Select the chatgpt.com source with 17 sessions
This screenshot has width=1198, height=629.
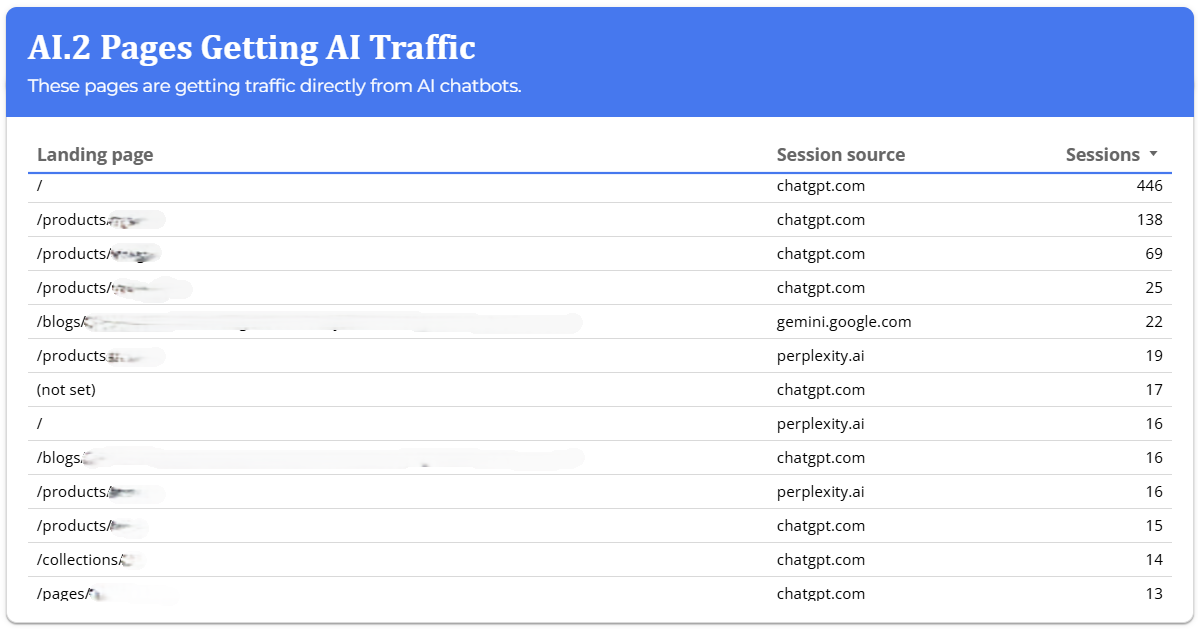coord(820,390)
